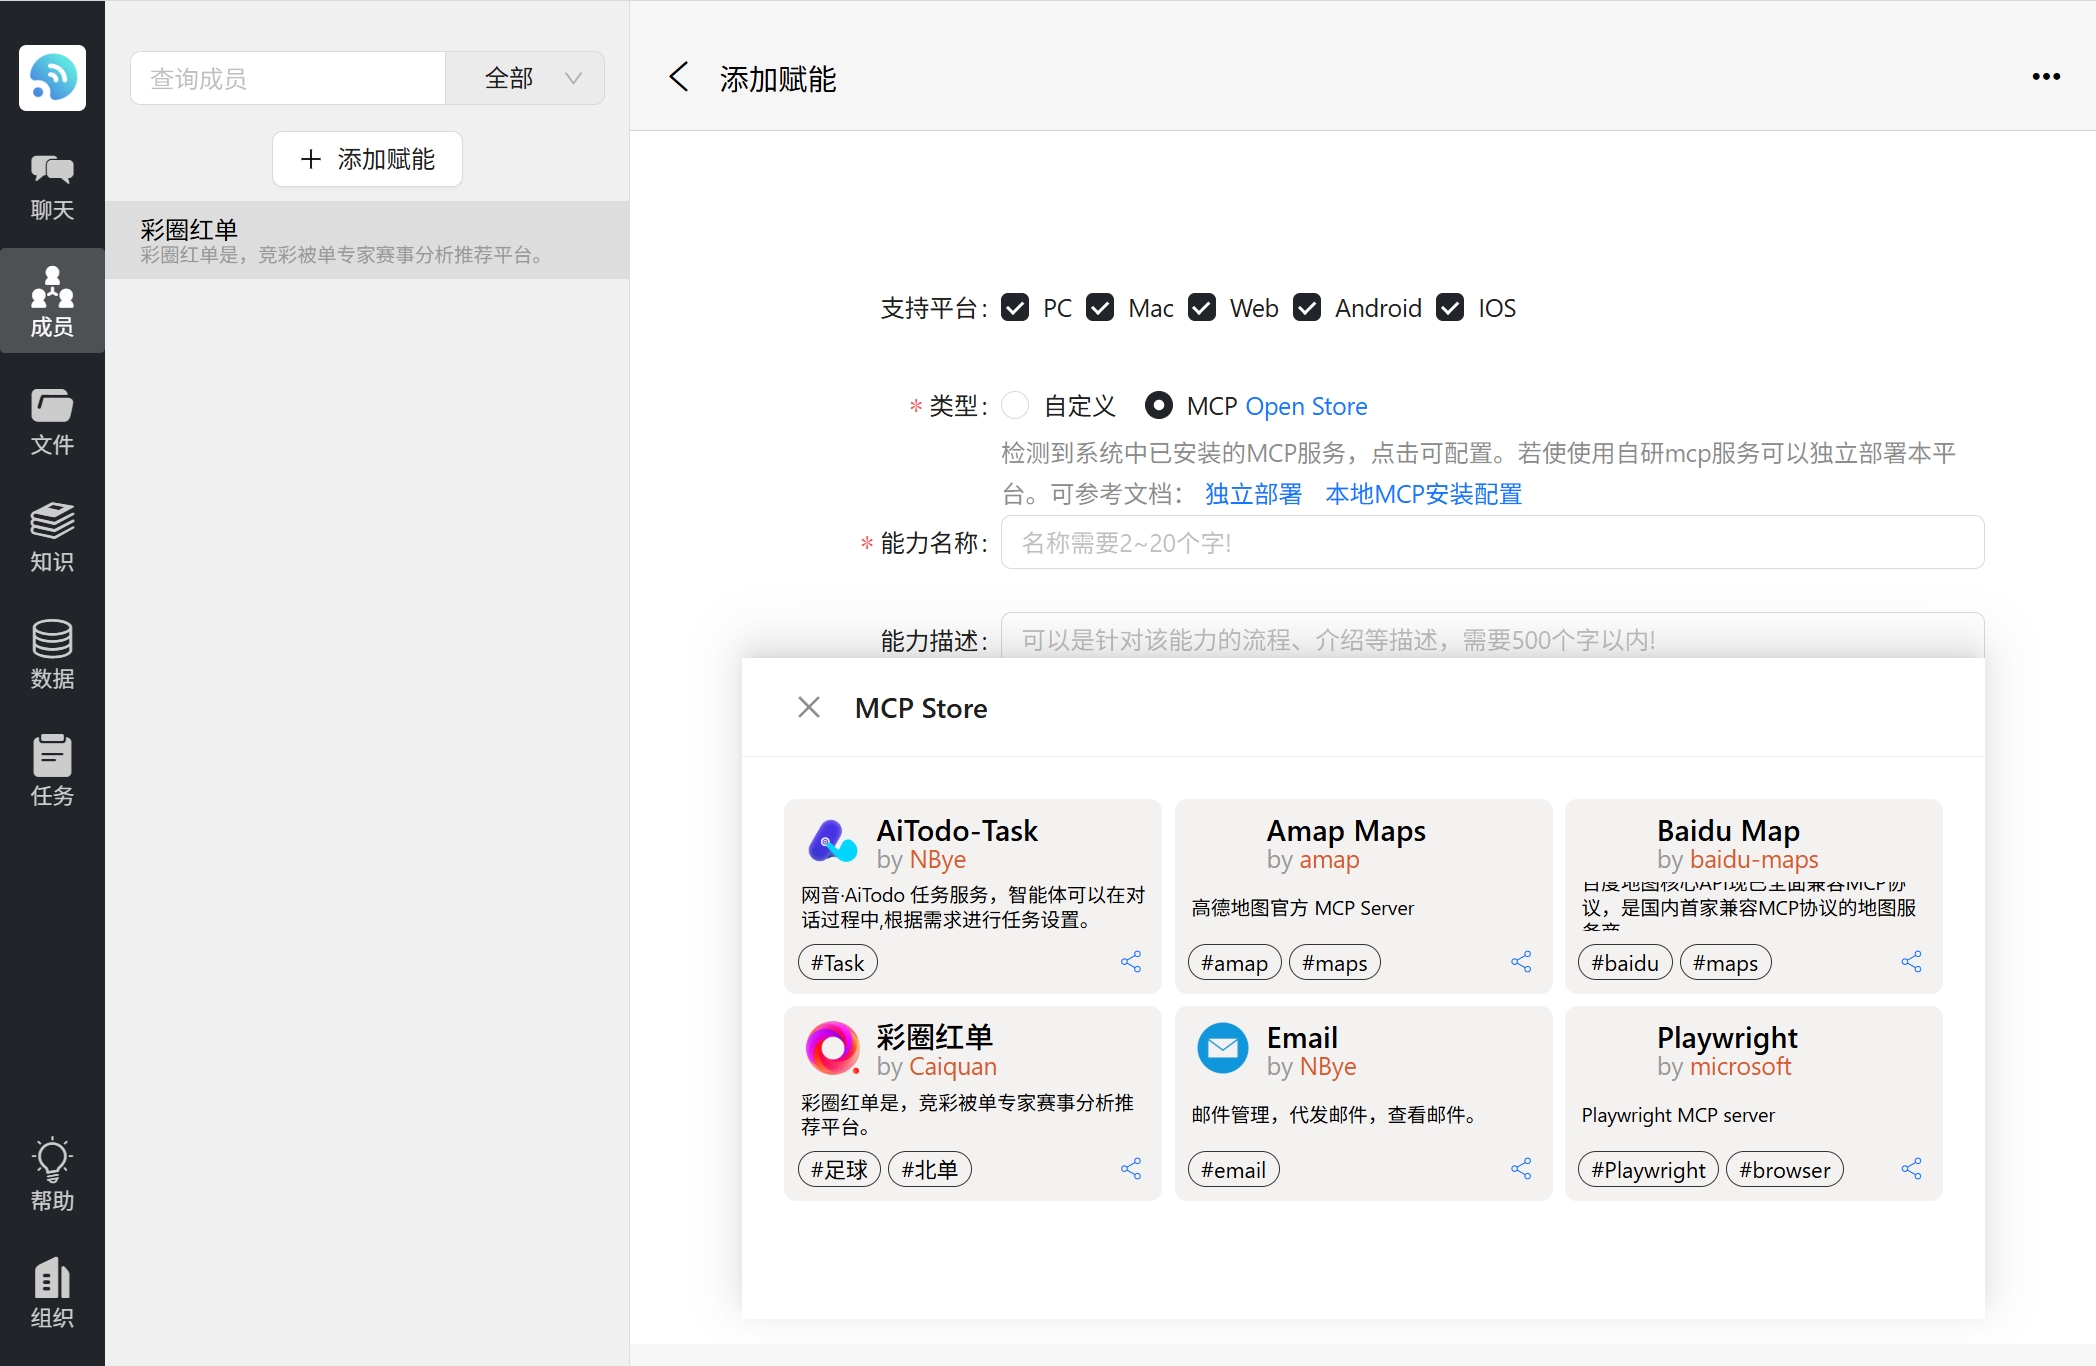Select 彩圈红单 in the members list
Screen dimensions: 2096x1366
[367, 240]
